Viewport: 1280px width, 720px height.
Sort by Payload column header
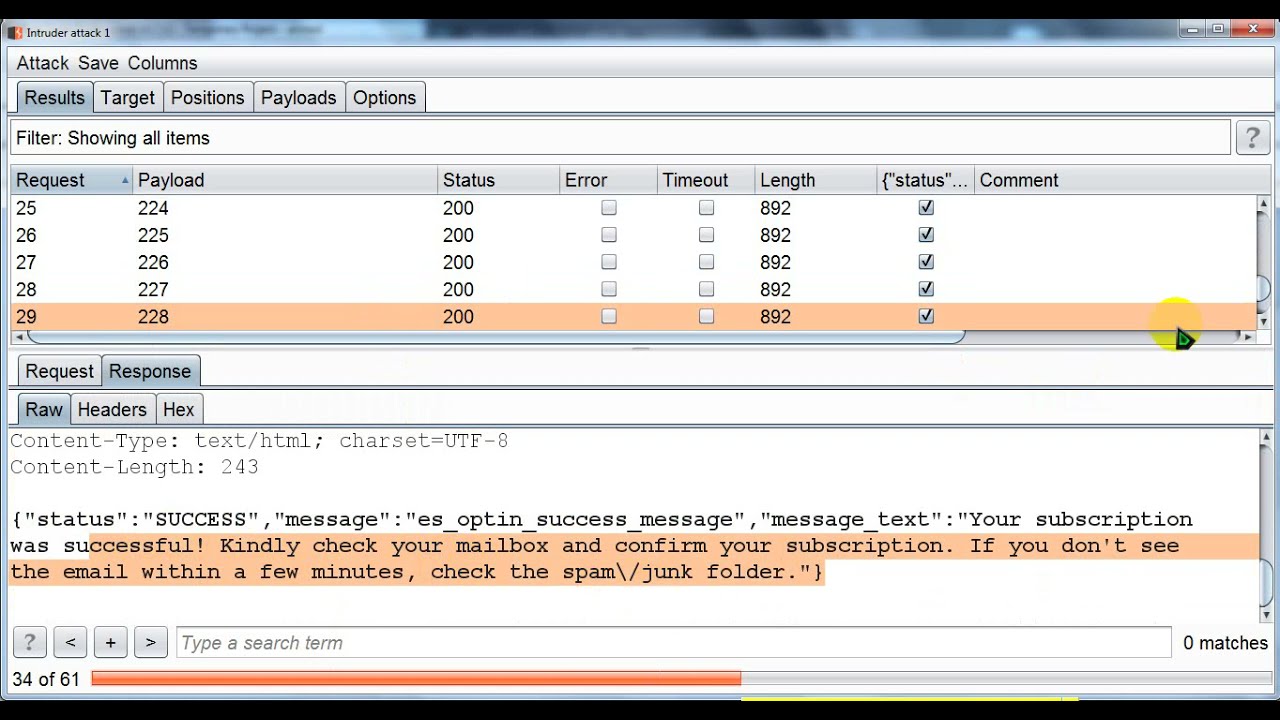pos(286,180)
